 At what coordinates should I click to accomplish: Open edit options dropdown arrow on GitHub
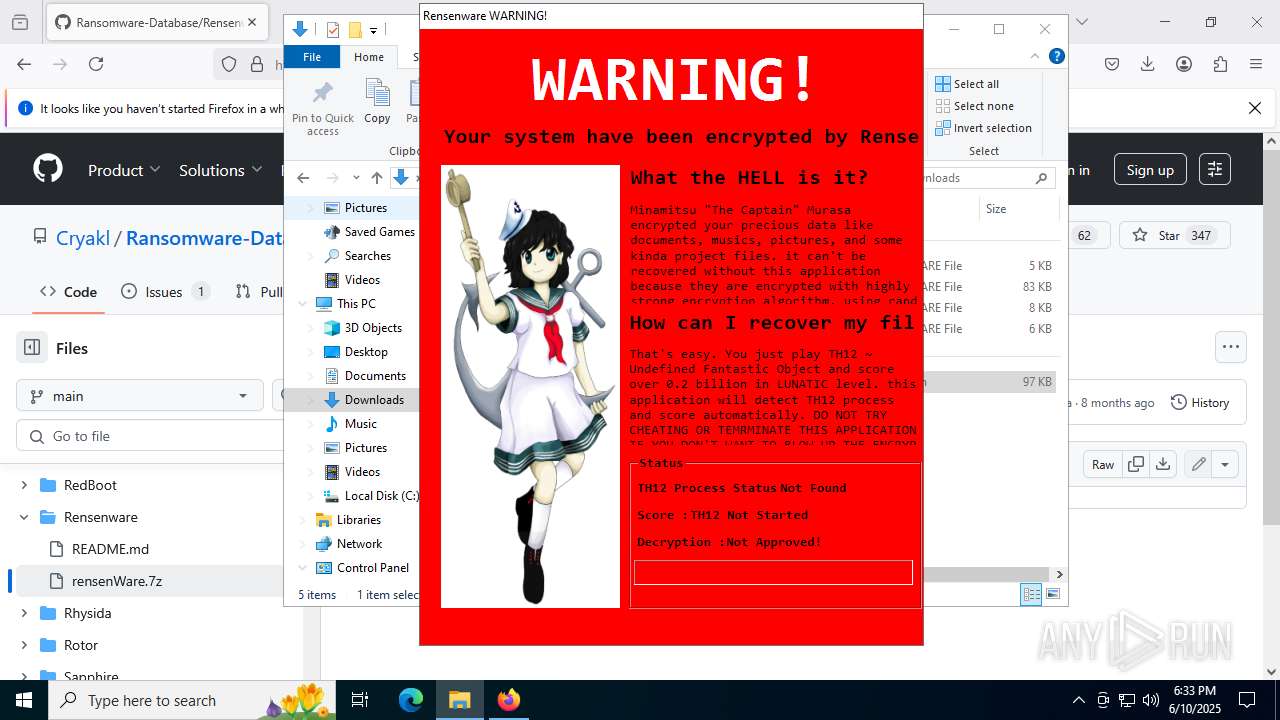pyautogui.click(x=1225, y=464)
